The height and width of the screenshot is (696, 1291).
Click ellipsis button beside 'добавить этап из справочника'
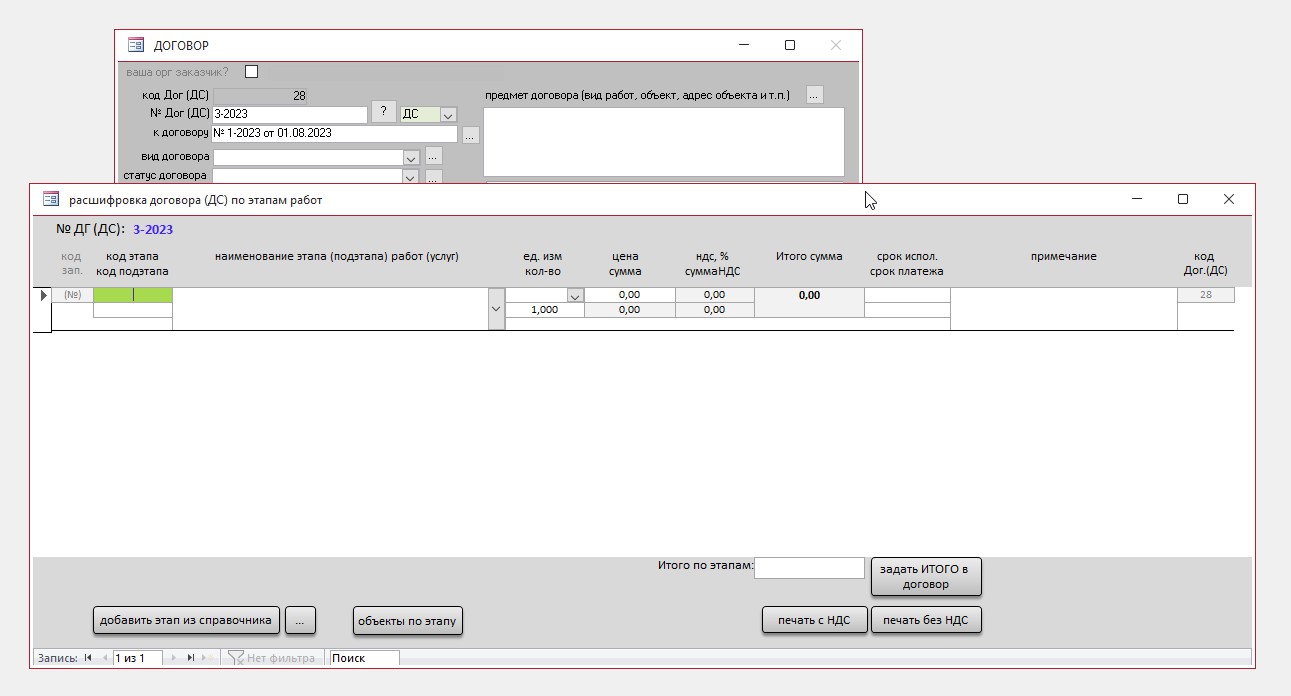click(x=300, y=621)
